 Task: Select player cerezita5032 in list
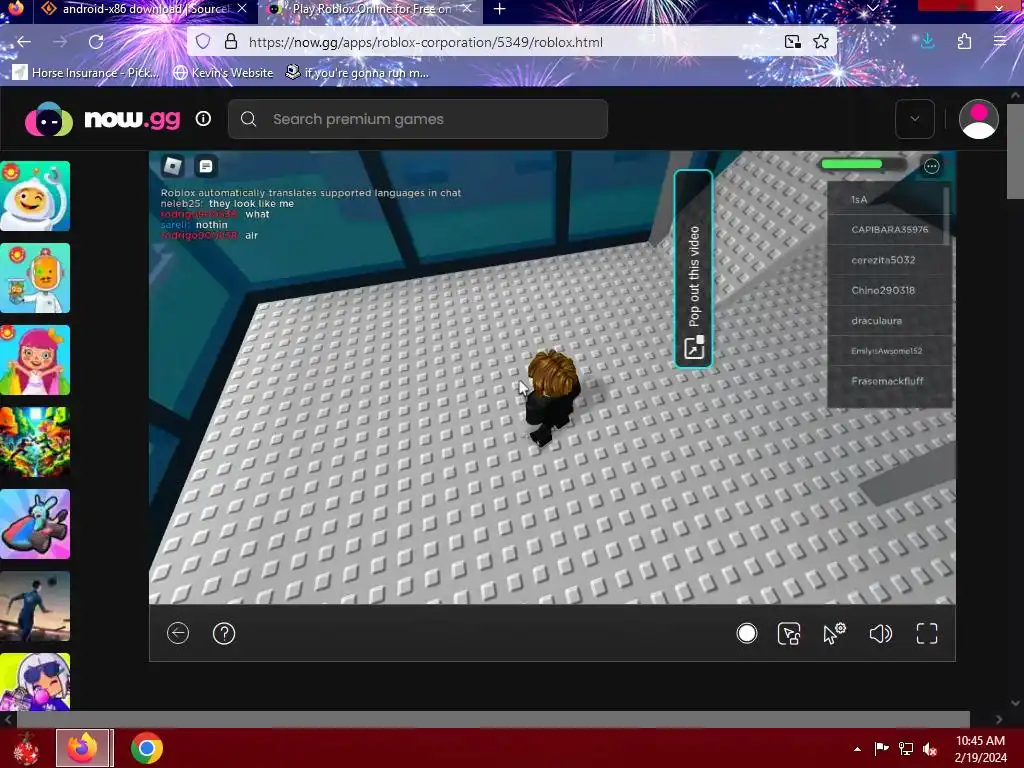(x=889, y=260)
